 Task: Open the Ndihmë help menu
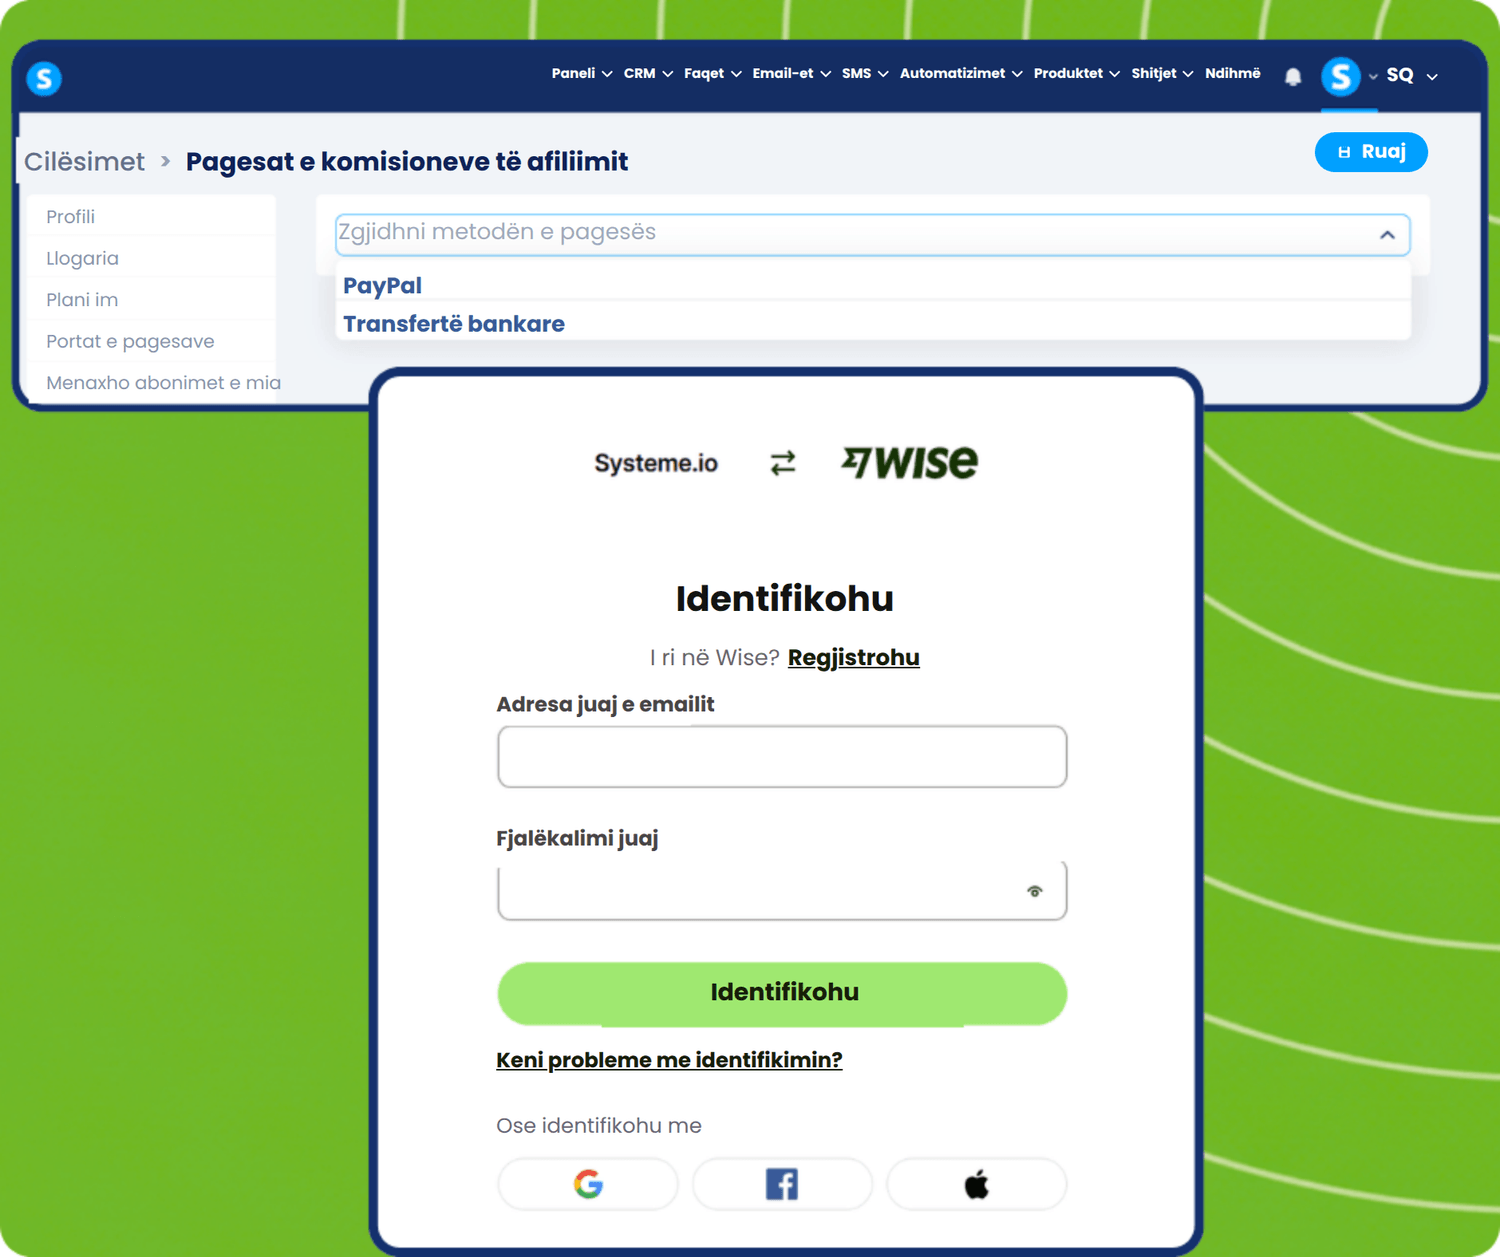coord(1232,73)
